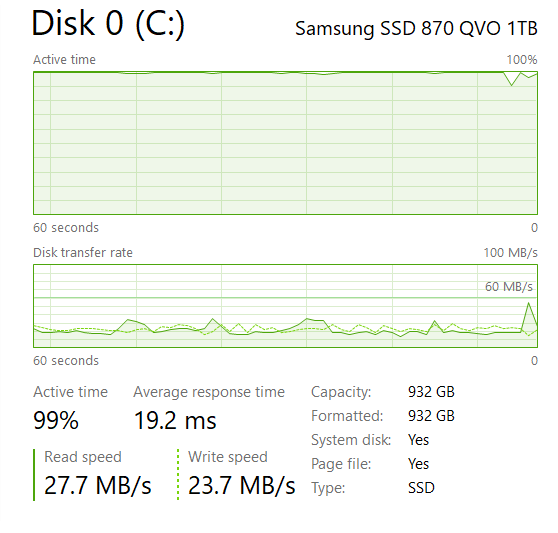Viewport: 558px width, 533px height.
Task: Click the dotted green Write speed indicator bar
Action: (x=178, y=475)
